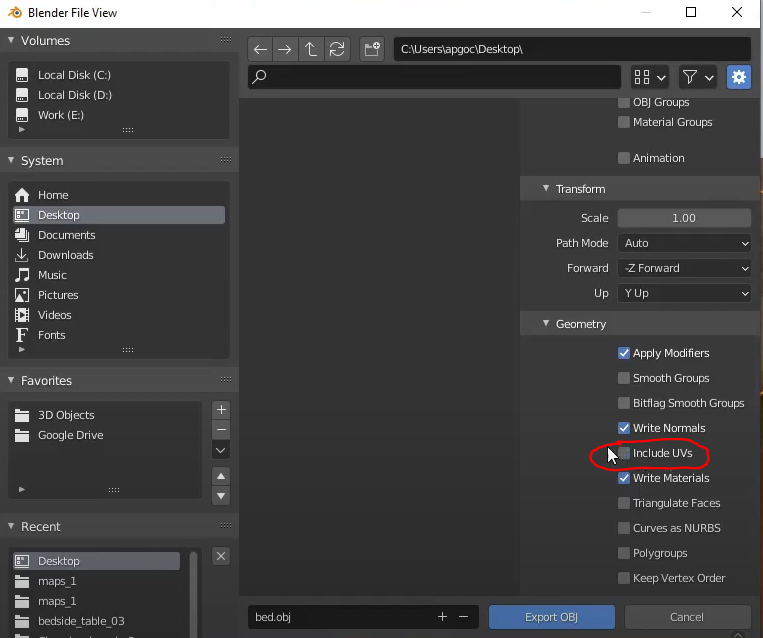Open favorites specials chevron menu
Viewport: 763px width, 638px height.
pos(221,450)
